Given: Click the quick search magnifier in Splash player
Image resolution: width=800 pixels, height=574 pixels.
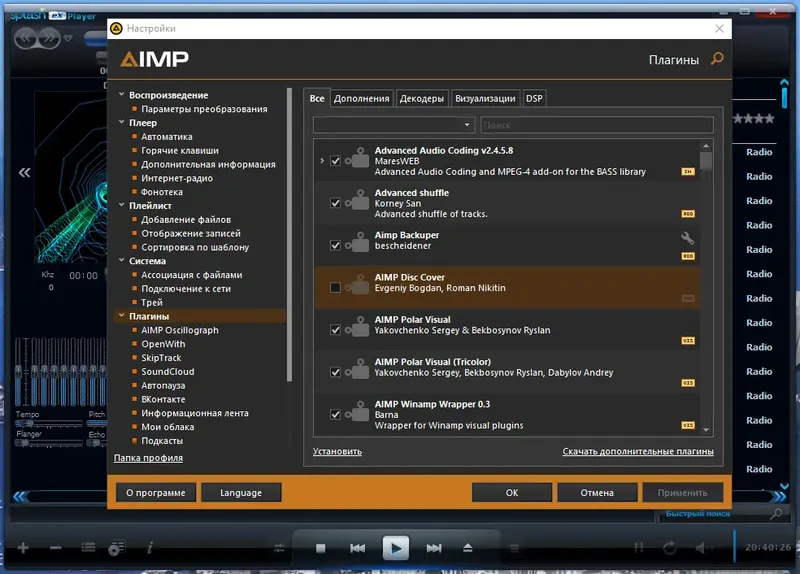Looking at the screenshot, I should click(x=776, y=514).
